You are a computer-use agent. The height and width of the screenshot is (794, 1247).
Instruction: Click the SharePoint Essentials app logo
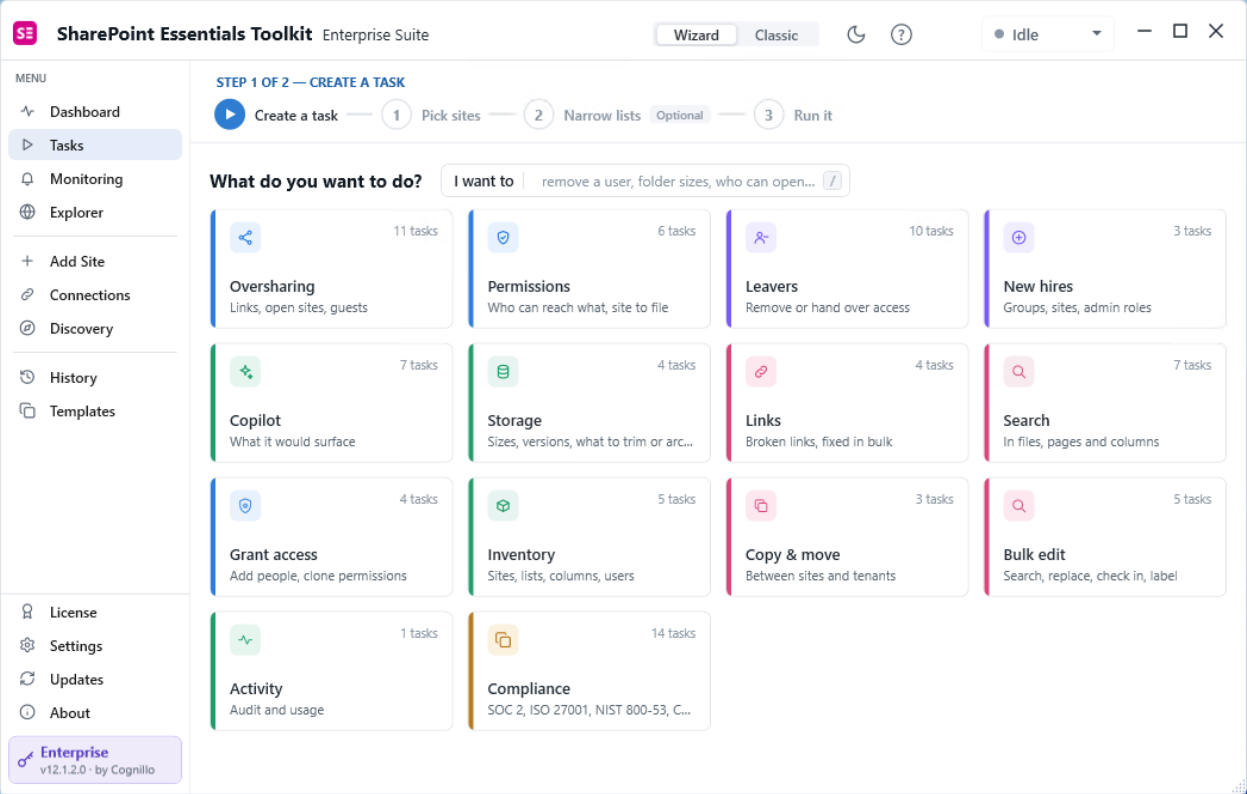click(25, 33)
